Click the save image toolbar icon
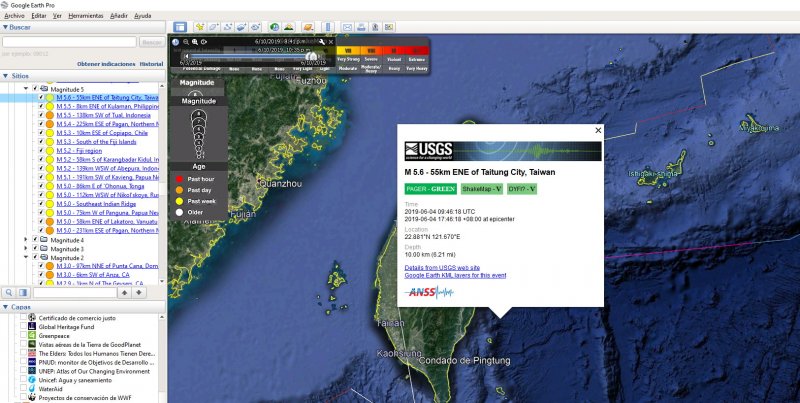800x403 pixels. click(375, 27)
